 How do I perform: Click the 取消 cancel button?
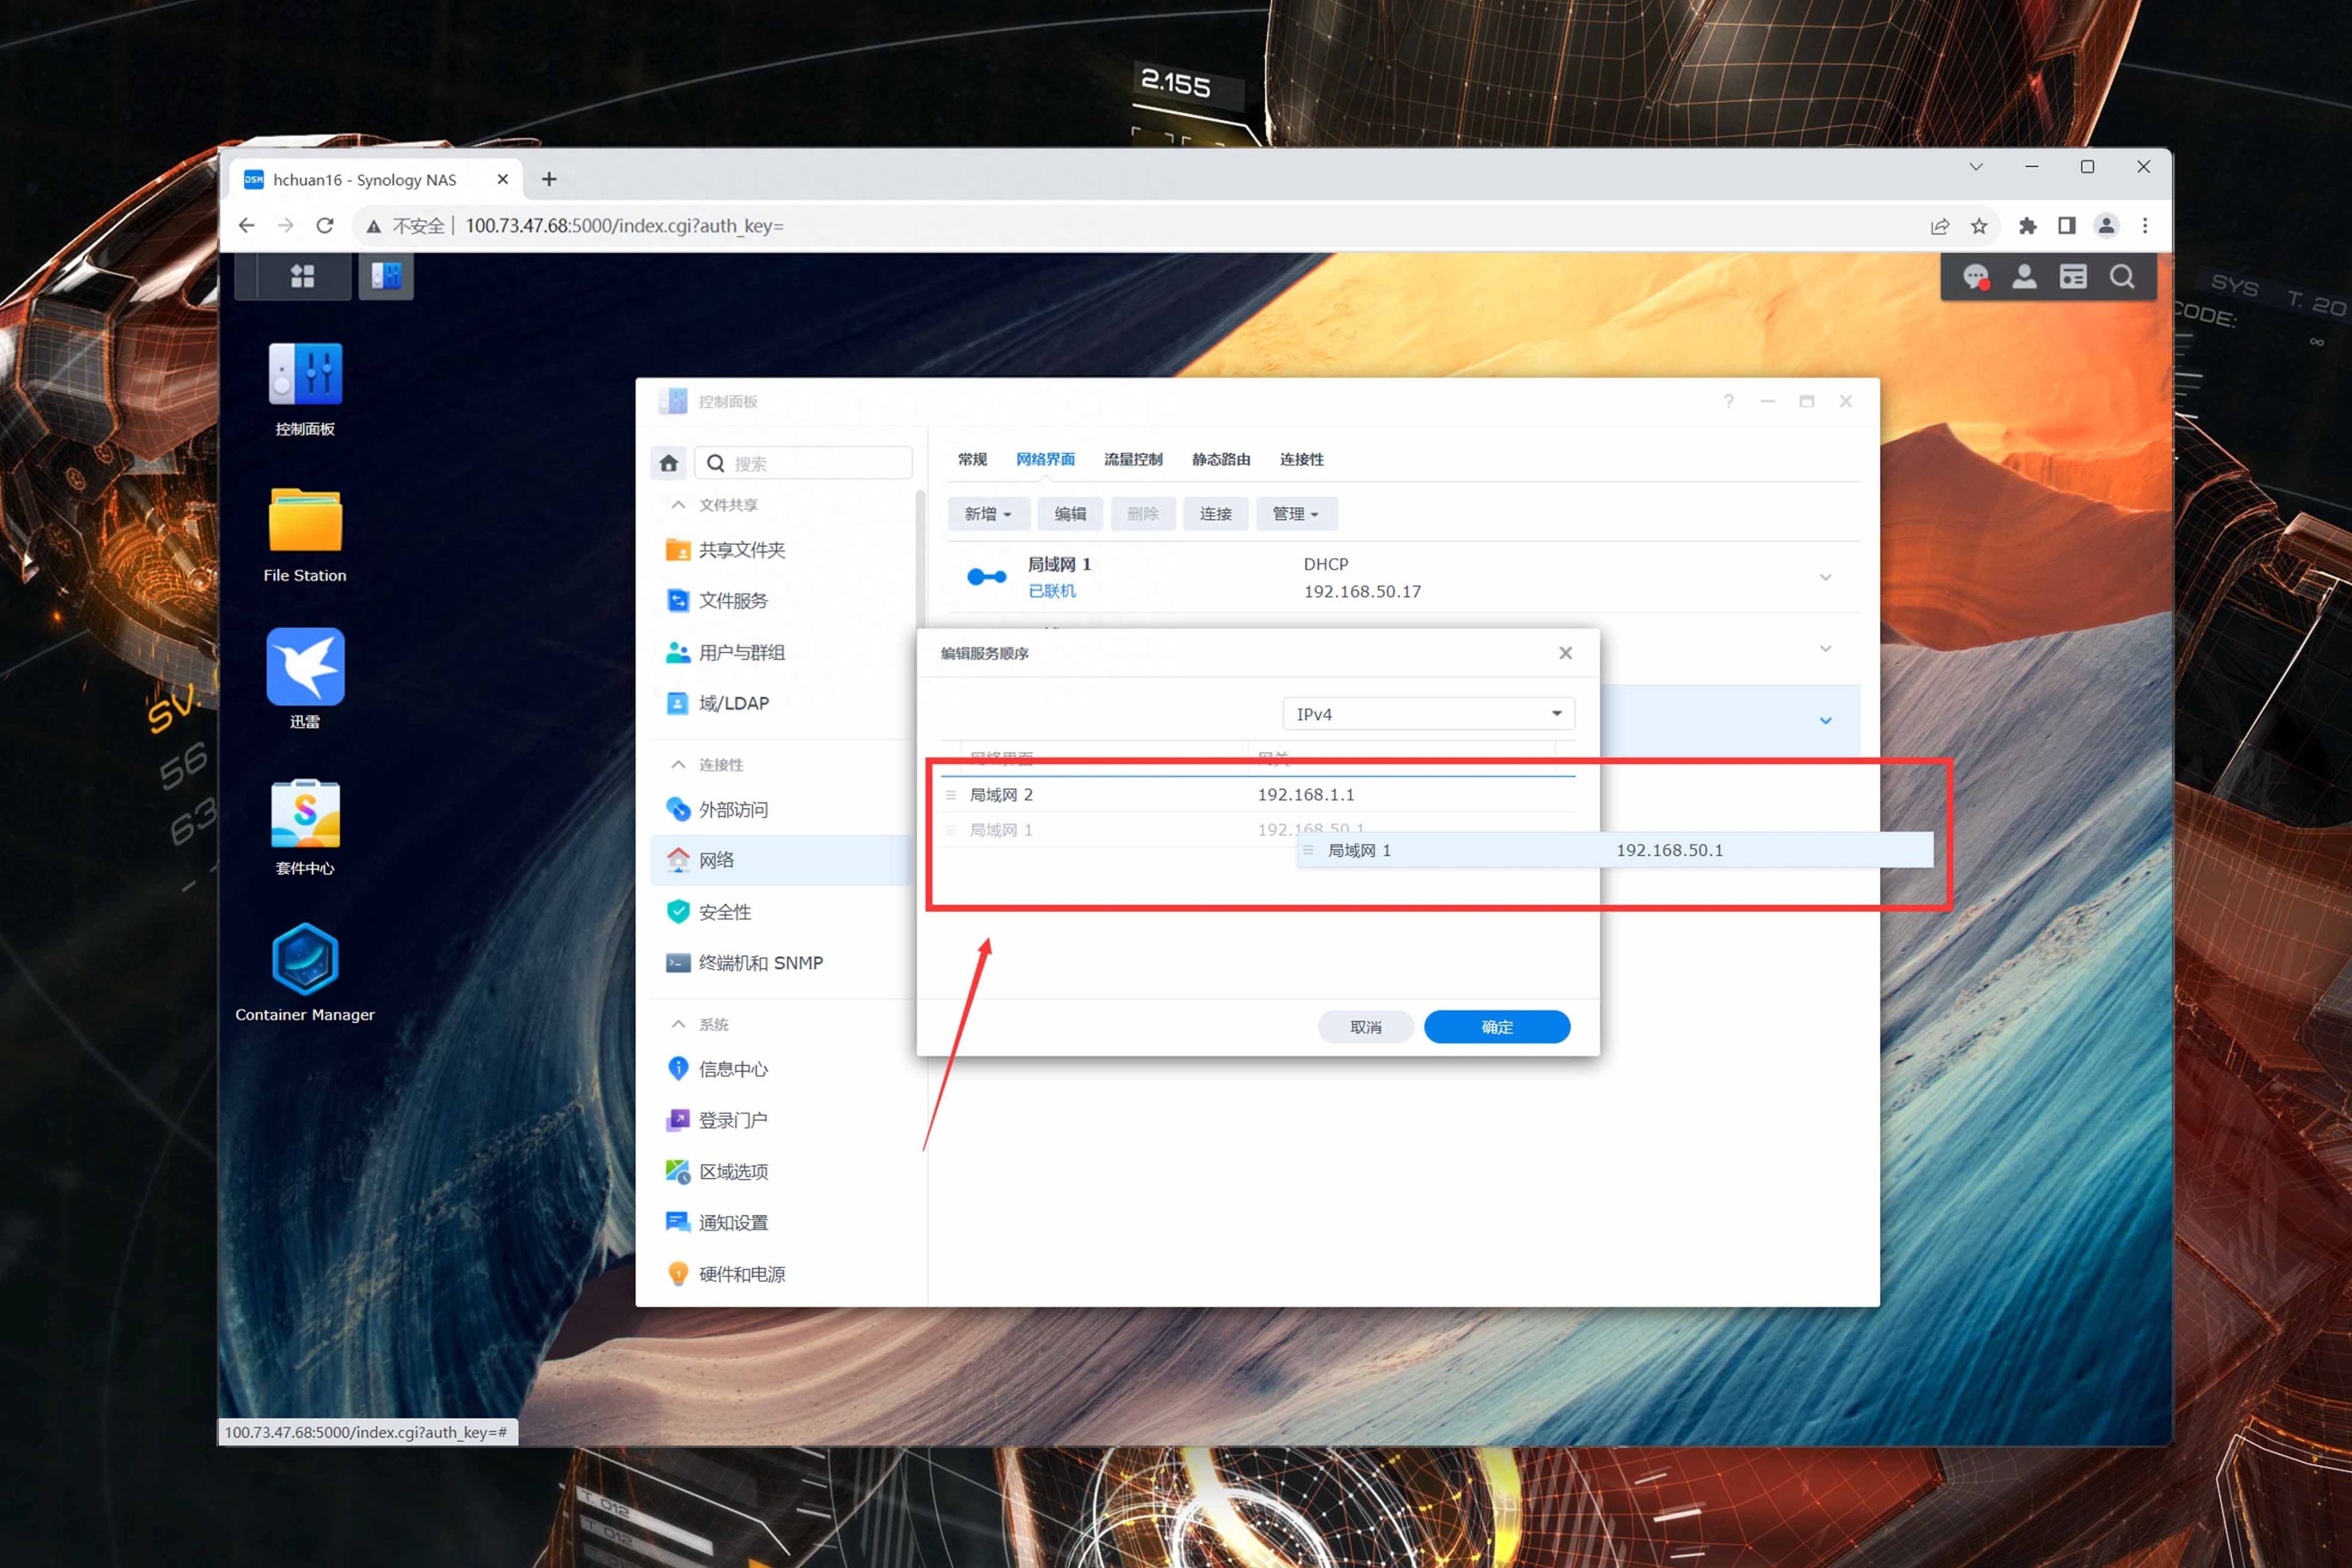[x=1365, y=1027]
